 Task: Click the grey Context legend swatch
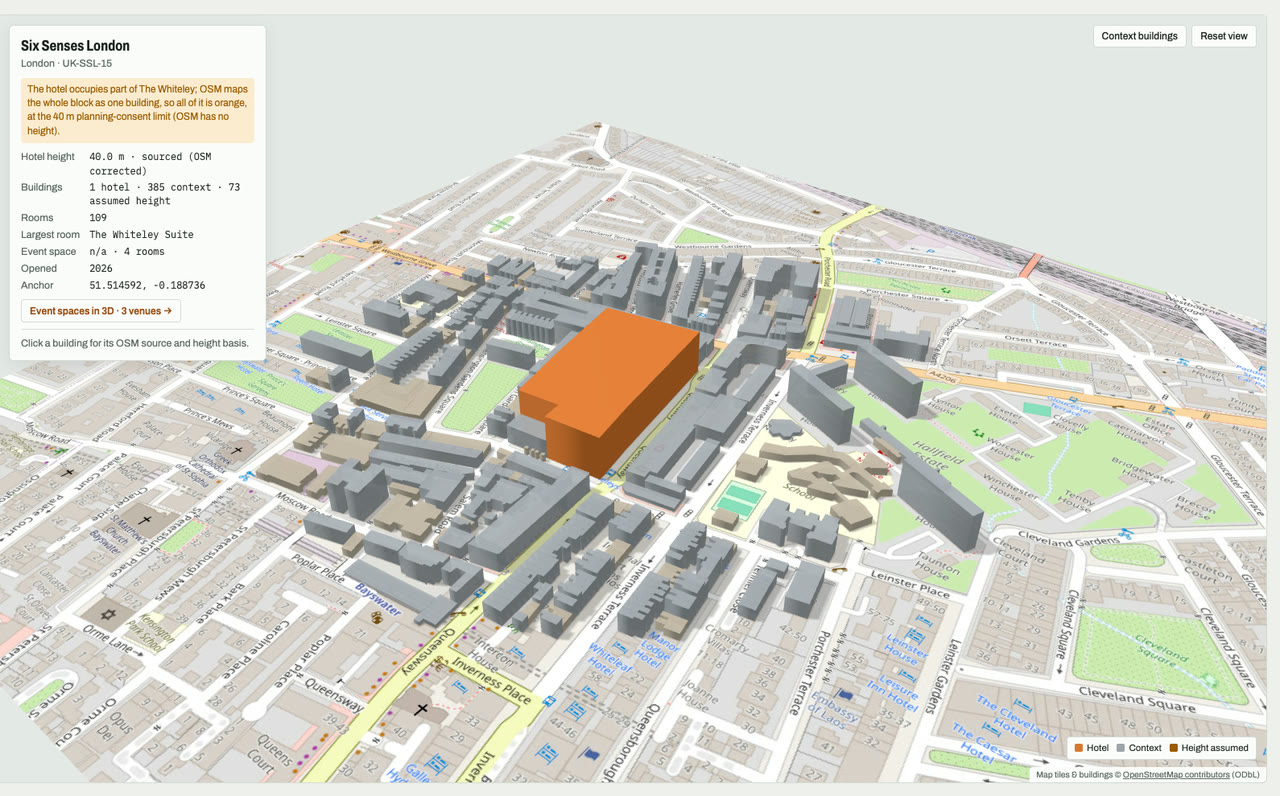1121,748
